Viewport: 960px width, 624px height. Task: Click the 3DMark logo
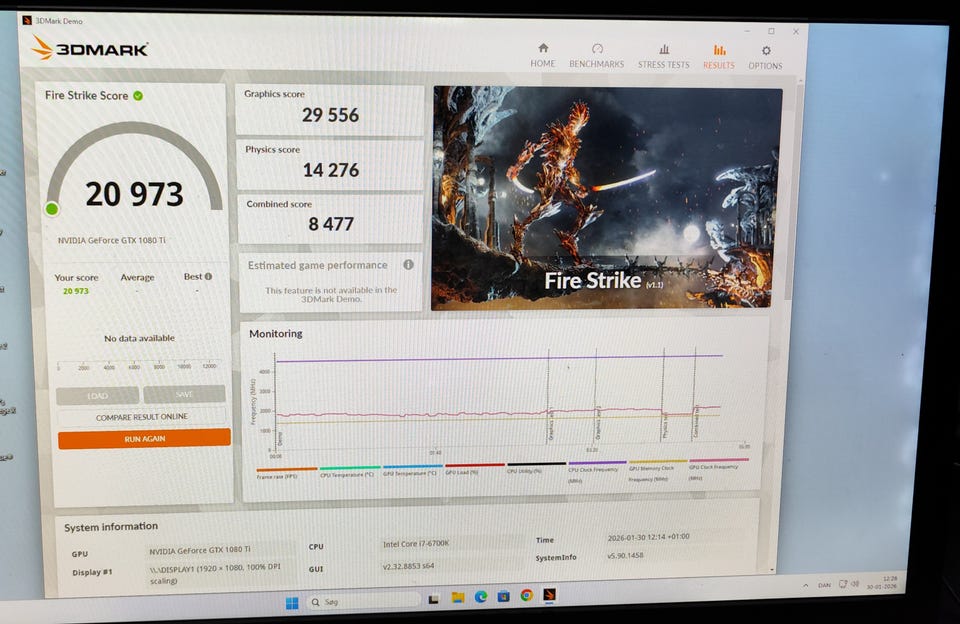click(89, 48)
